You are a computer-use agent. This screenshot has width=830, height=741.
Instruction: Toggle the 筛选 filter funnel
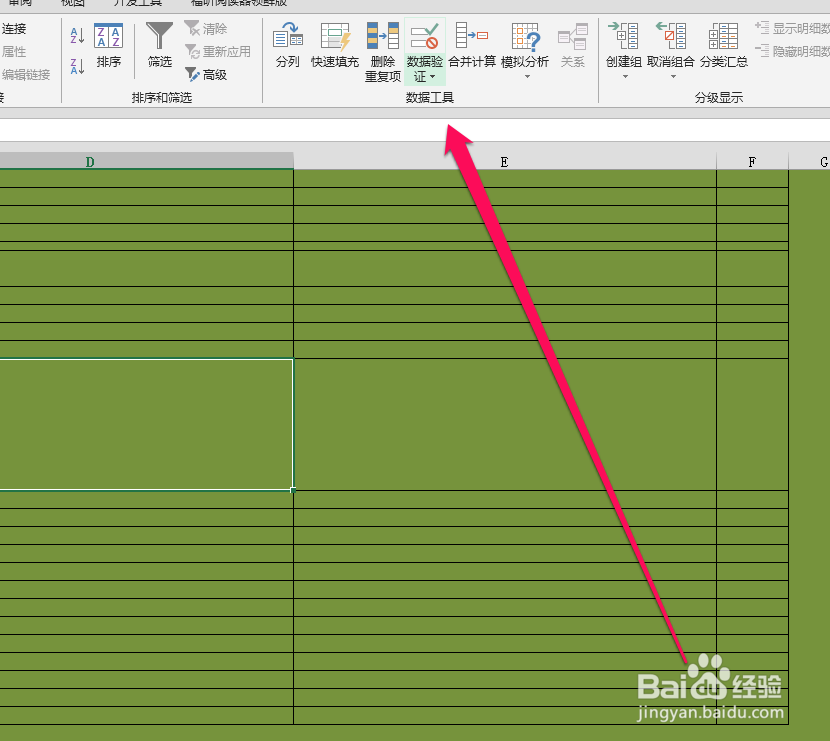[159, 46]
